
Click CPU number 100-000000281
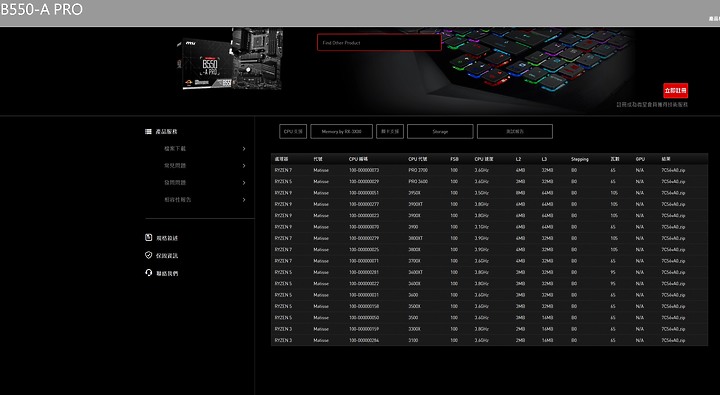coord(364,272)
